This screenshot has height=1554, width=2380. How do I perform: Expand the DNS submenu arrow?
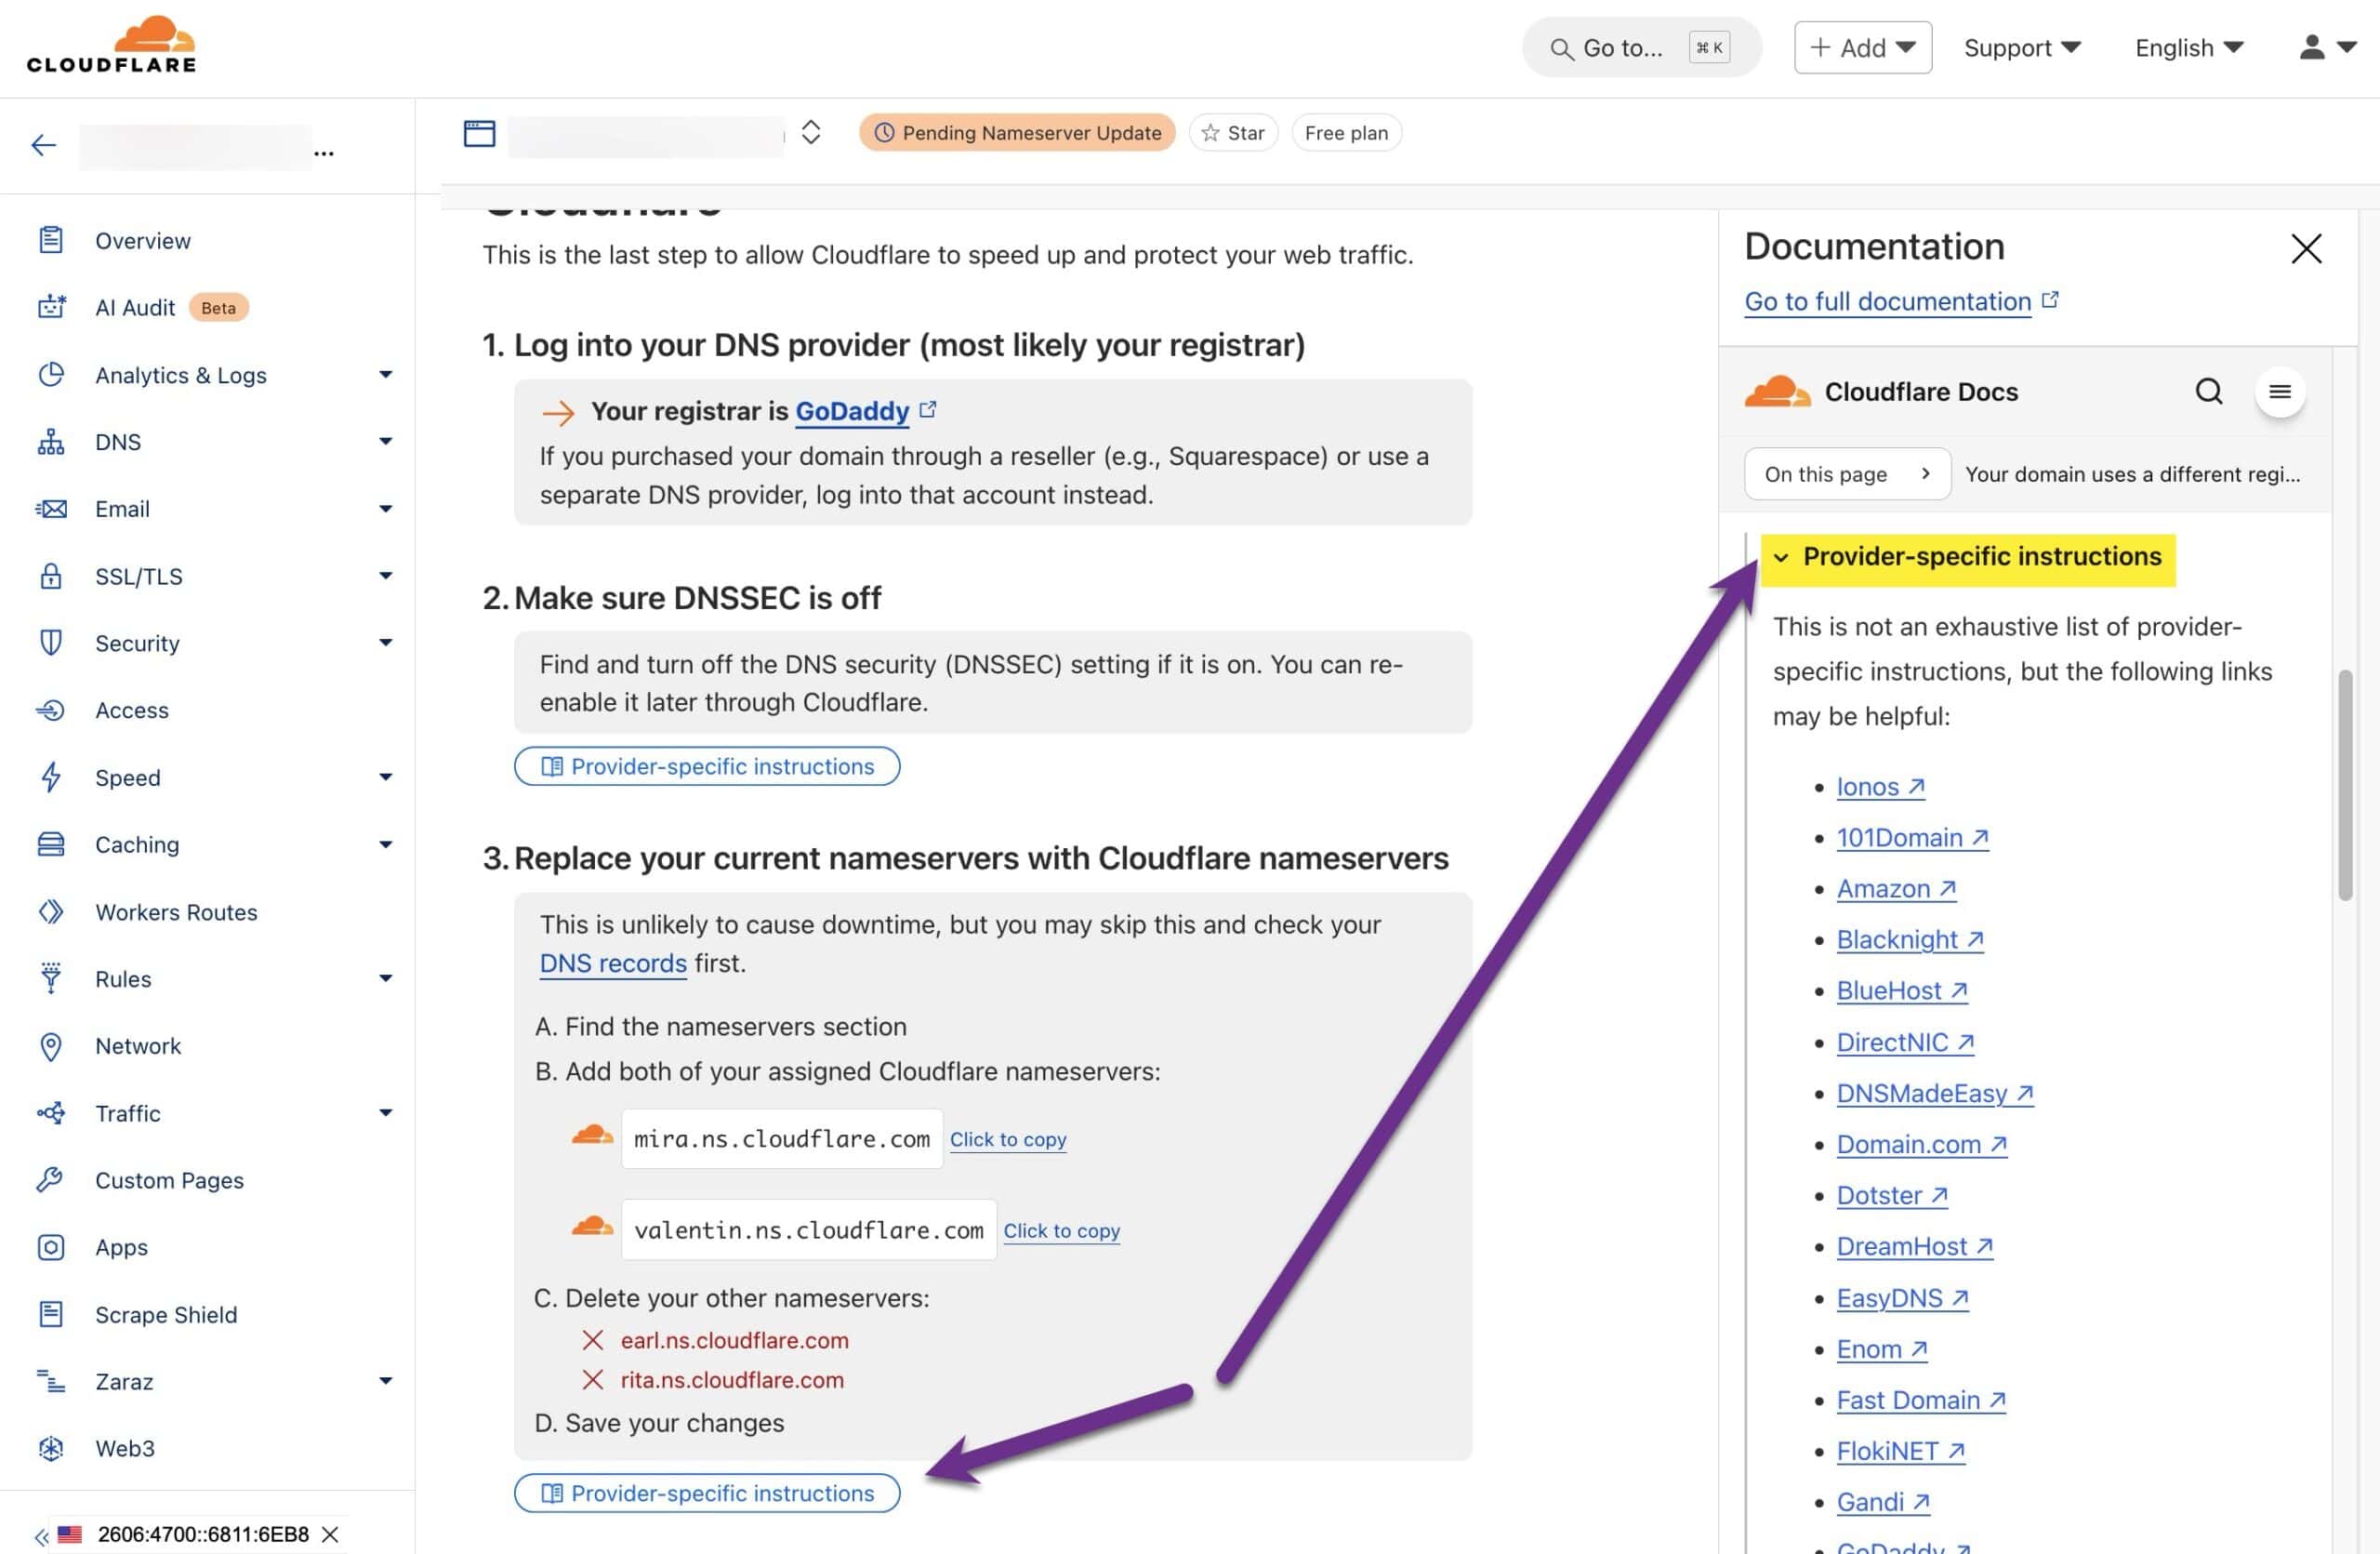point(386,442)
